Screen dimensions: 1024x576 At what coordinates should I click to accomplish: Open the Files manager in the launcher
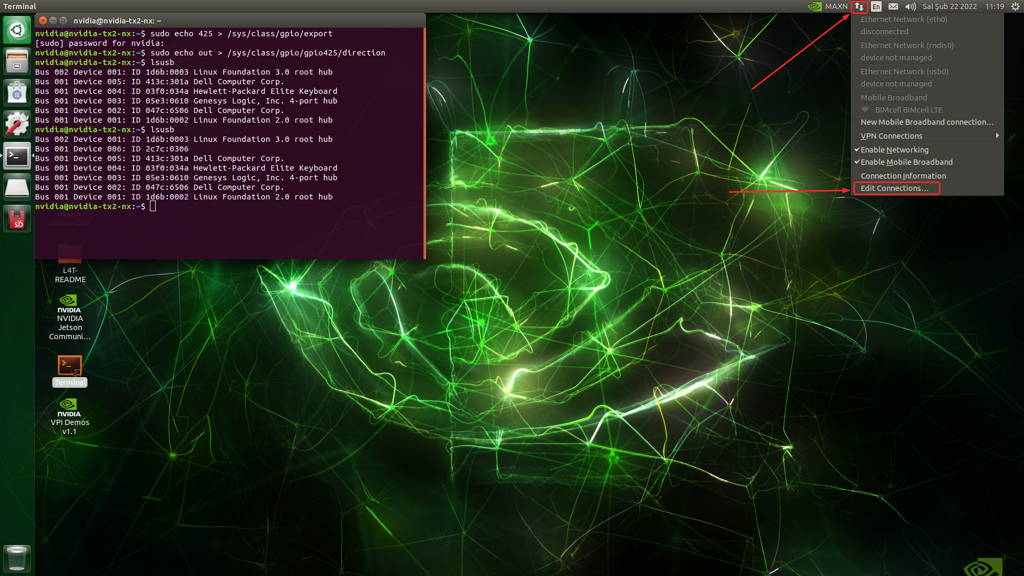[x=17, y=61]
